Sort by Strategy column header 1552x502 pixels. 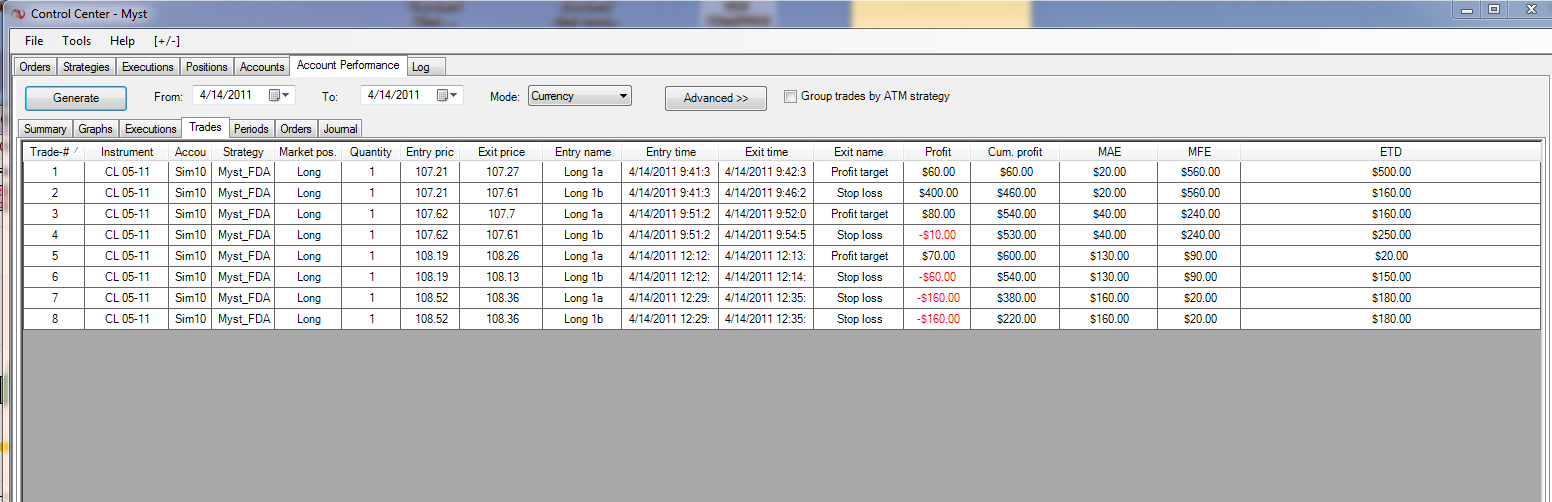pyautogui.click(x=244, y=152)
